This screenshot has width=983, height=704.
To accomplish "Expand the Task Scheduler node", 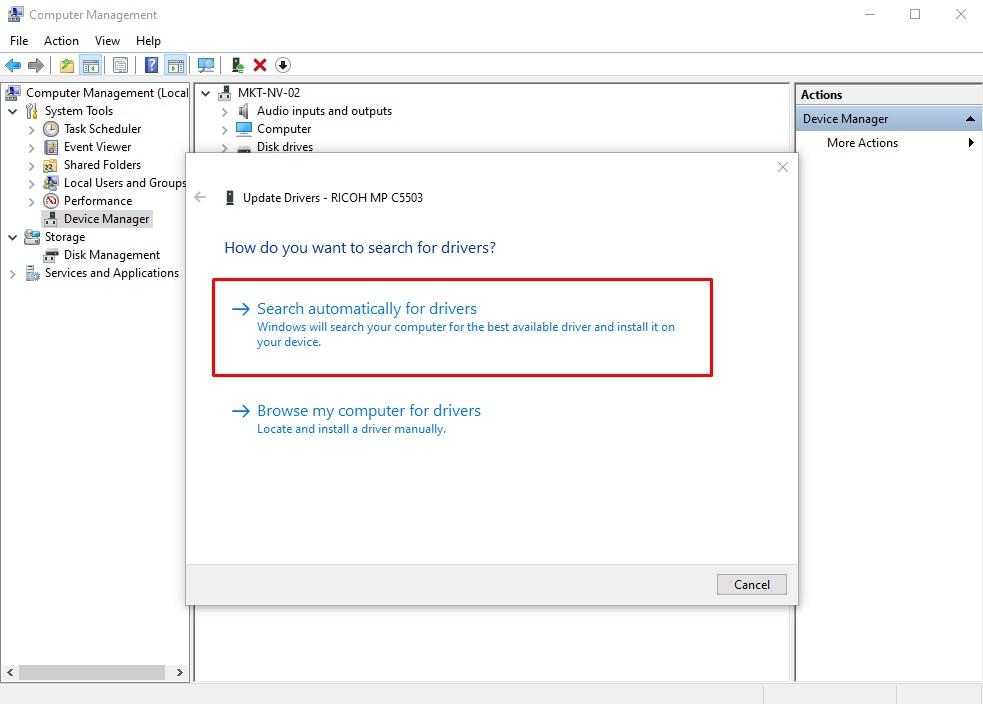I will click(31, 130).
